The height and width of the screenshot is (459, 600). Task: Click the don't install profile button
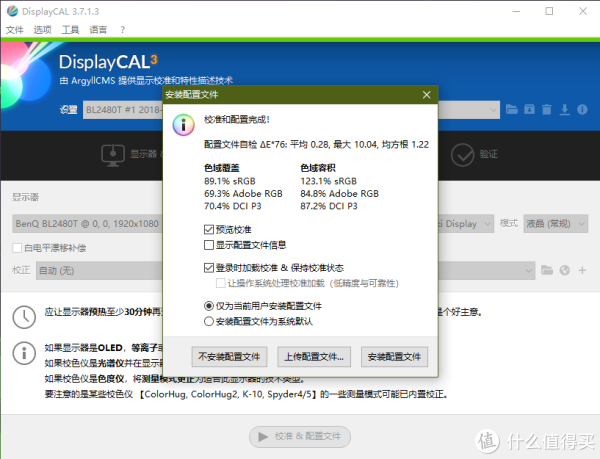click(229, 357)
